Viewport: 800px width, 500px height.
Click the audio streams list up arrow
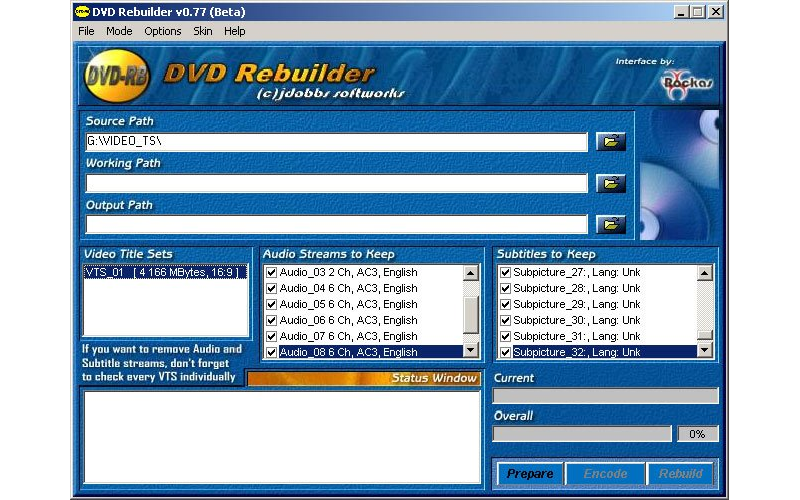[x=470, y=273]
